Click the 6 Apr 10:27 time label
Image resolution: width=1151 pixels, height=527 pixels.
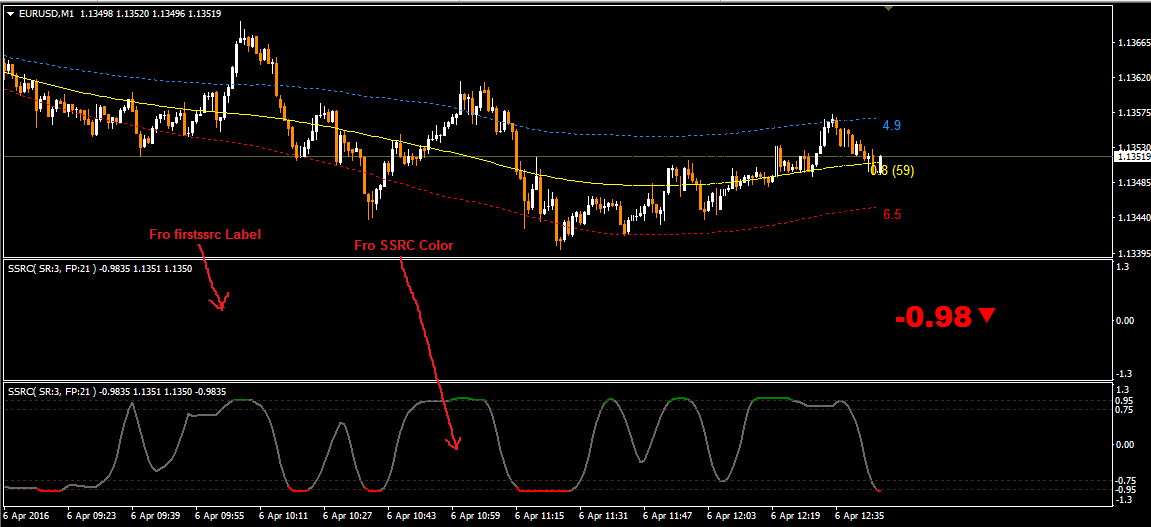[346, 516]
